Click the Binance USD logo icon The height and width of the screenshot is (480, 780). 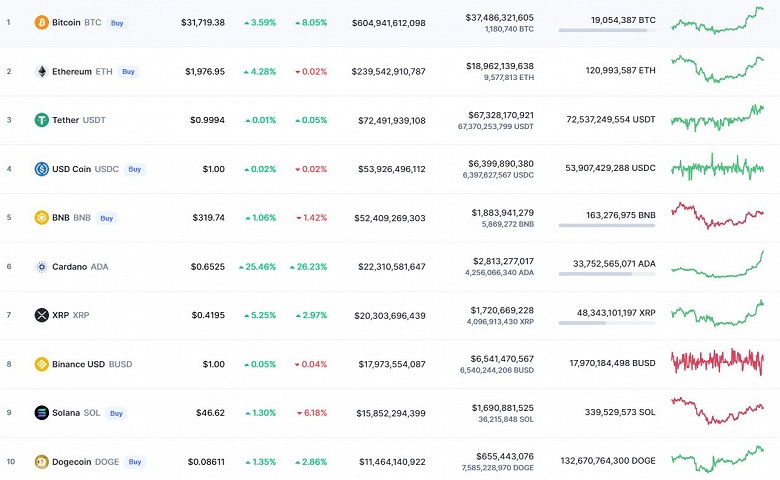coord(41,364)
